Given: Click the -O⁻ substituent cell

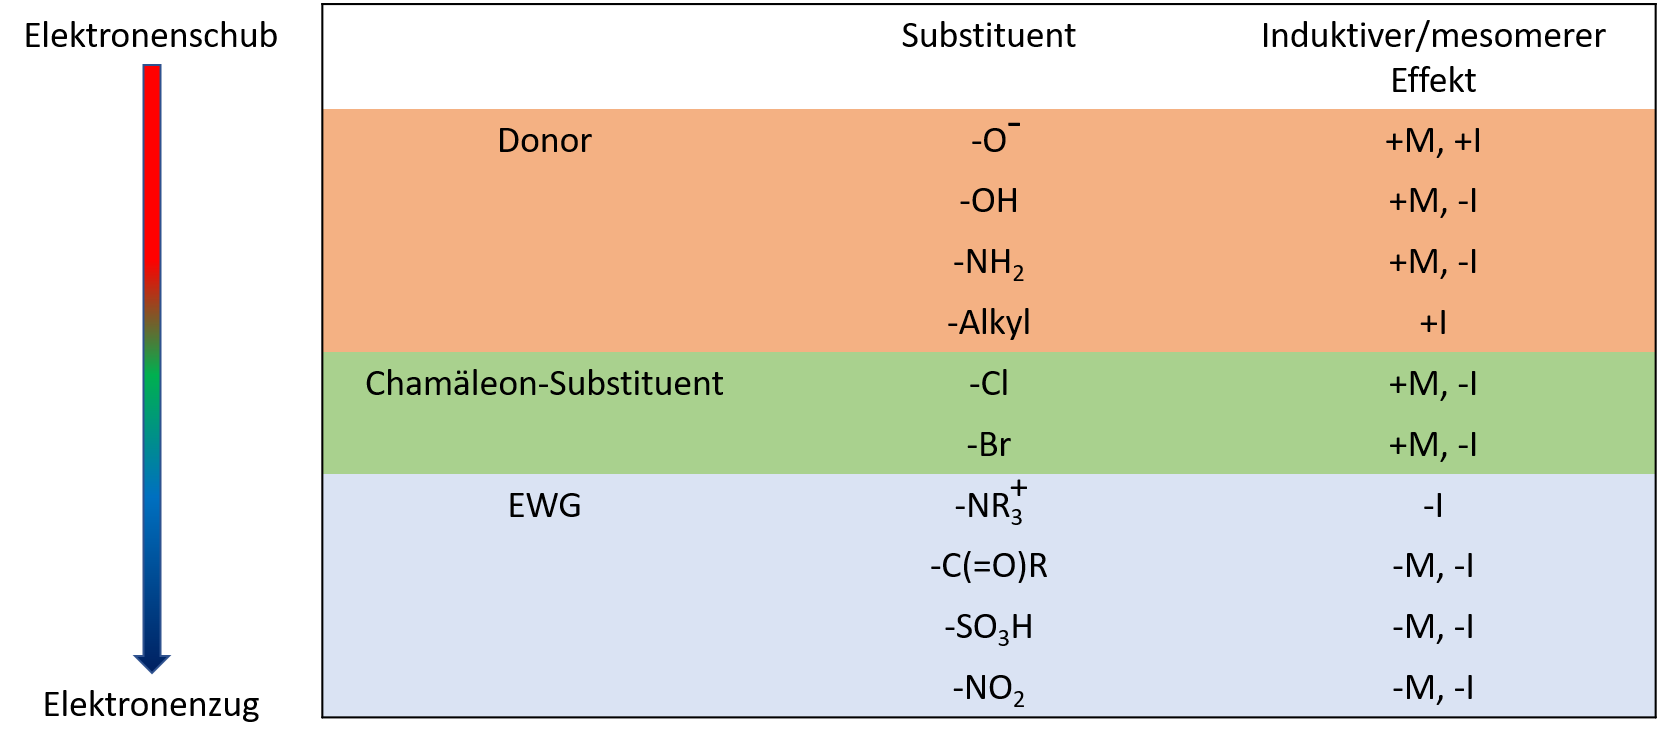Looking at the screenshot, I should coord(992,139).
